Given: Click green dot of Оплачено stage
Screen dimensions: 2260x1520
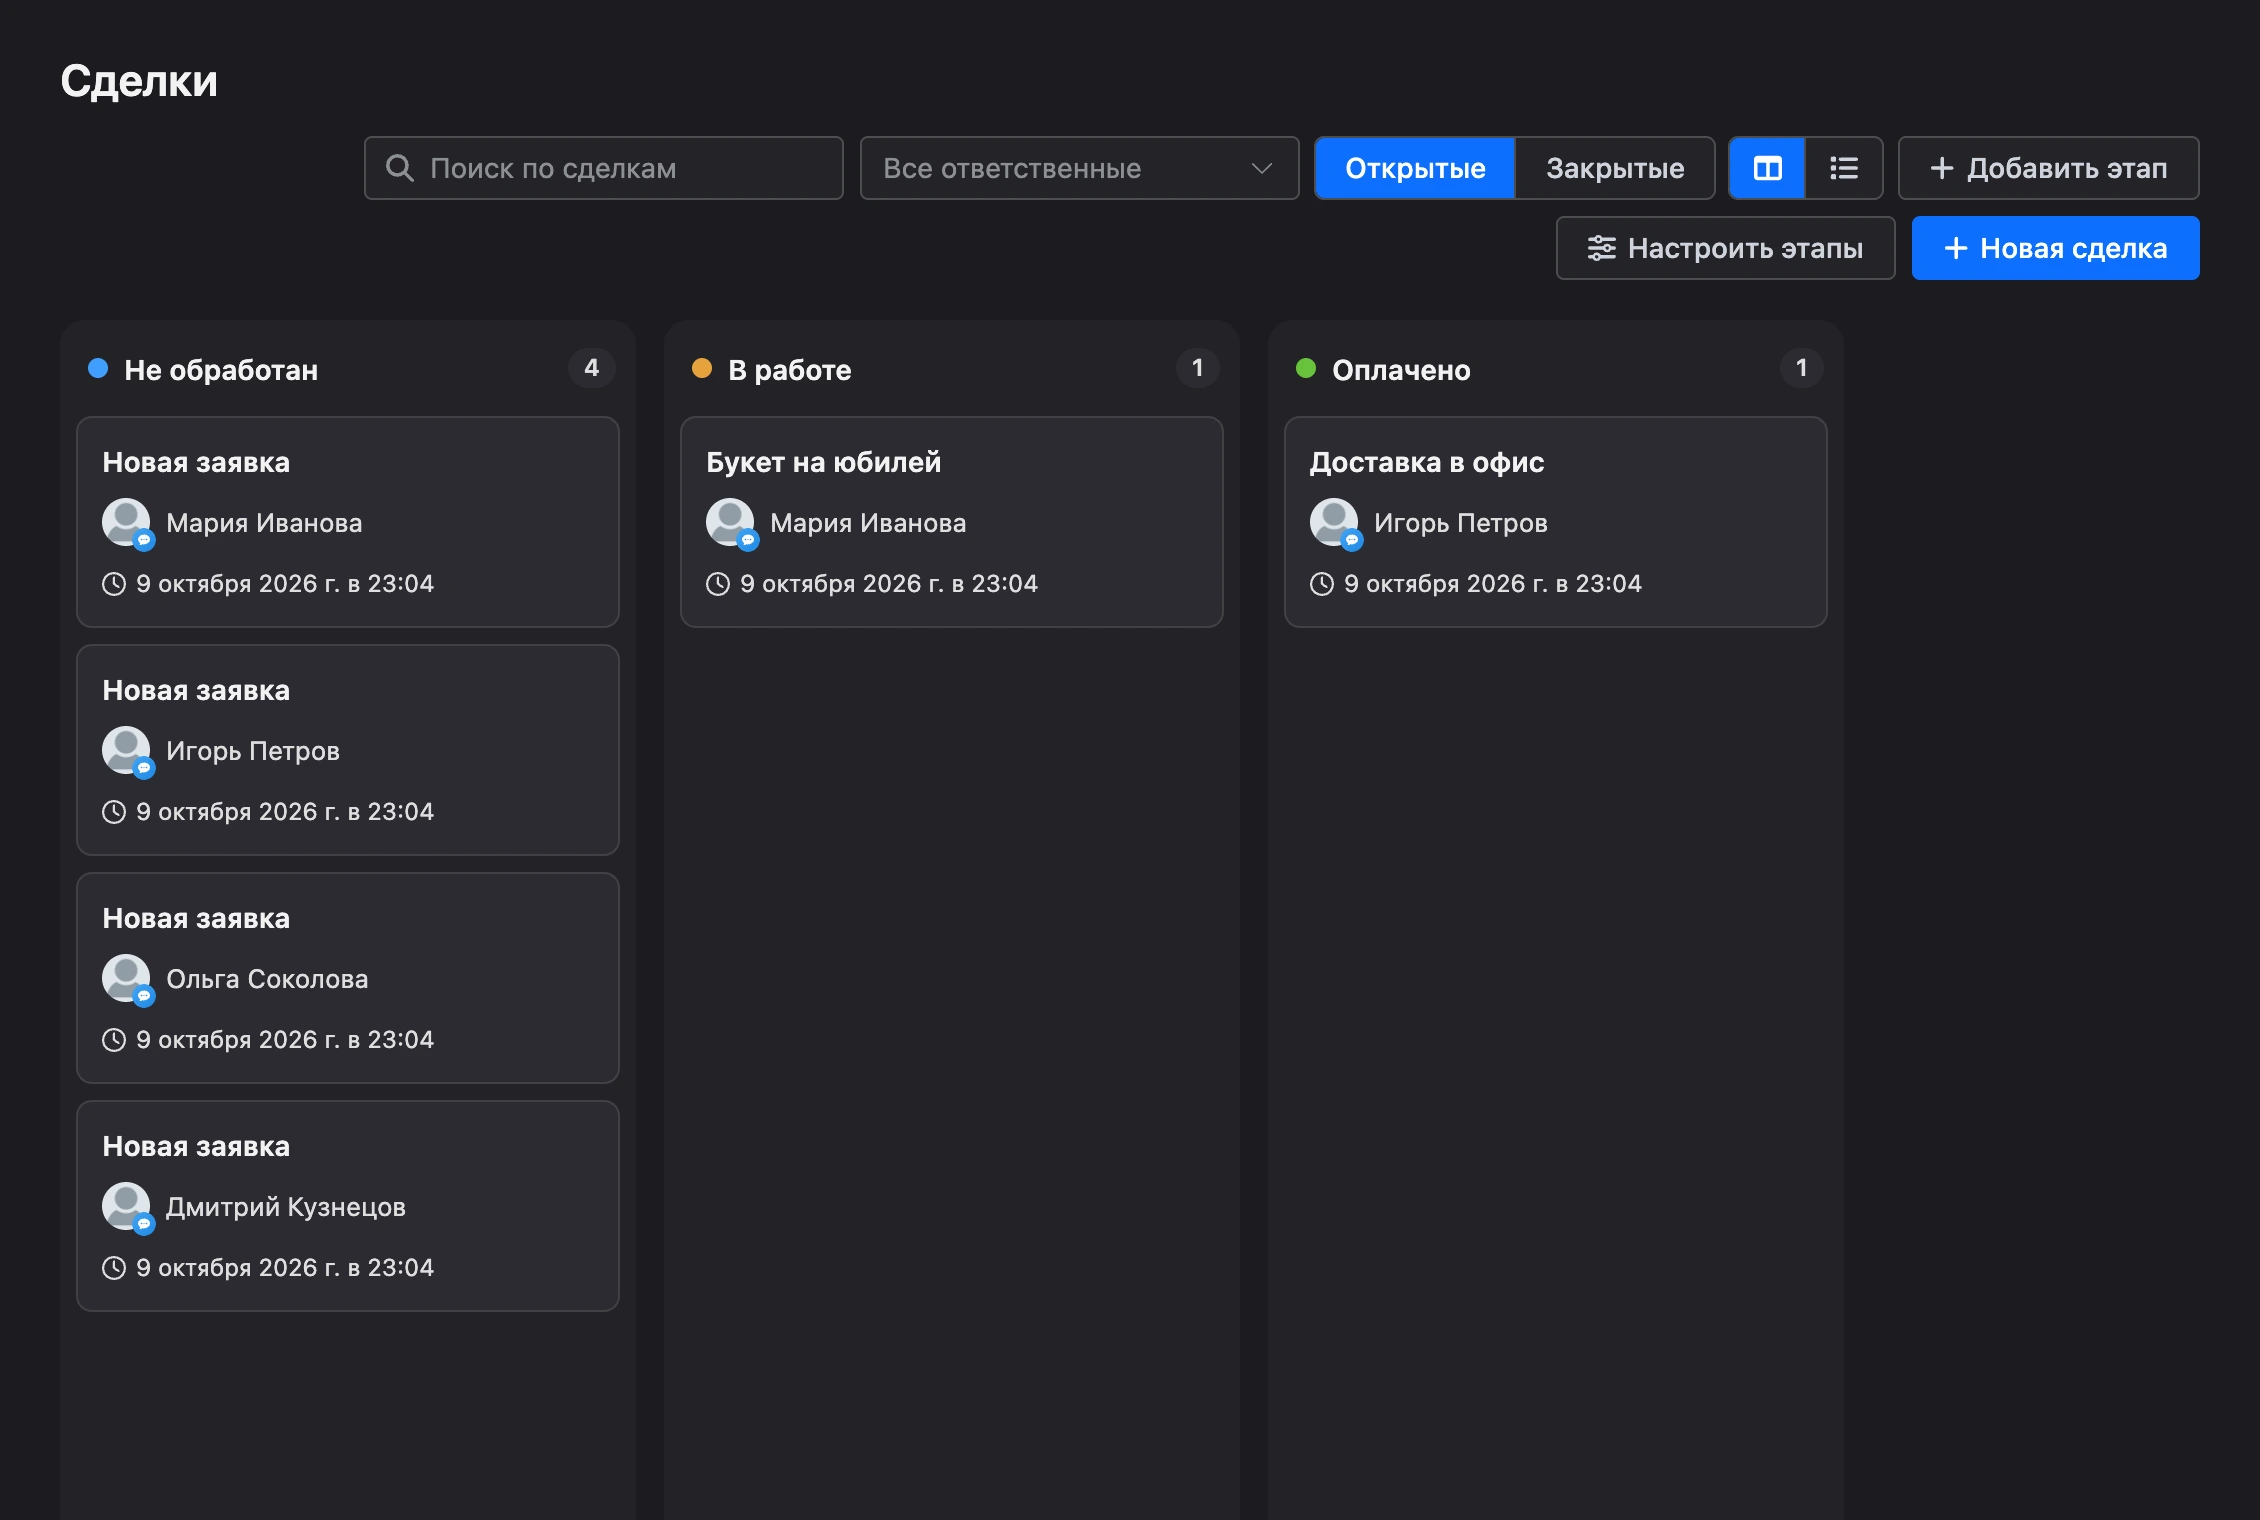Looking at the screenshot, I should click(1306, 368).
